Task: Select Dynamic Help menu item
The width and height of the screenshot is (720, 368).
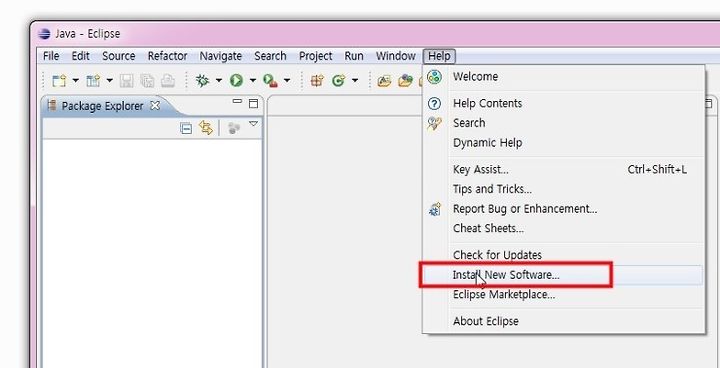Action: (563, 143)
